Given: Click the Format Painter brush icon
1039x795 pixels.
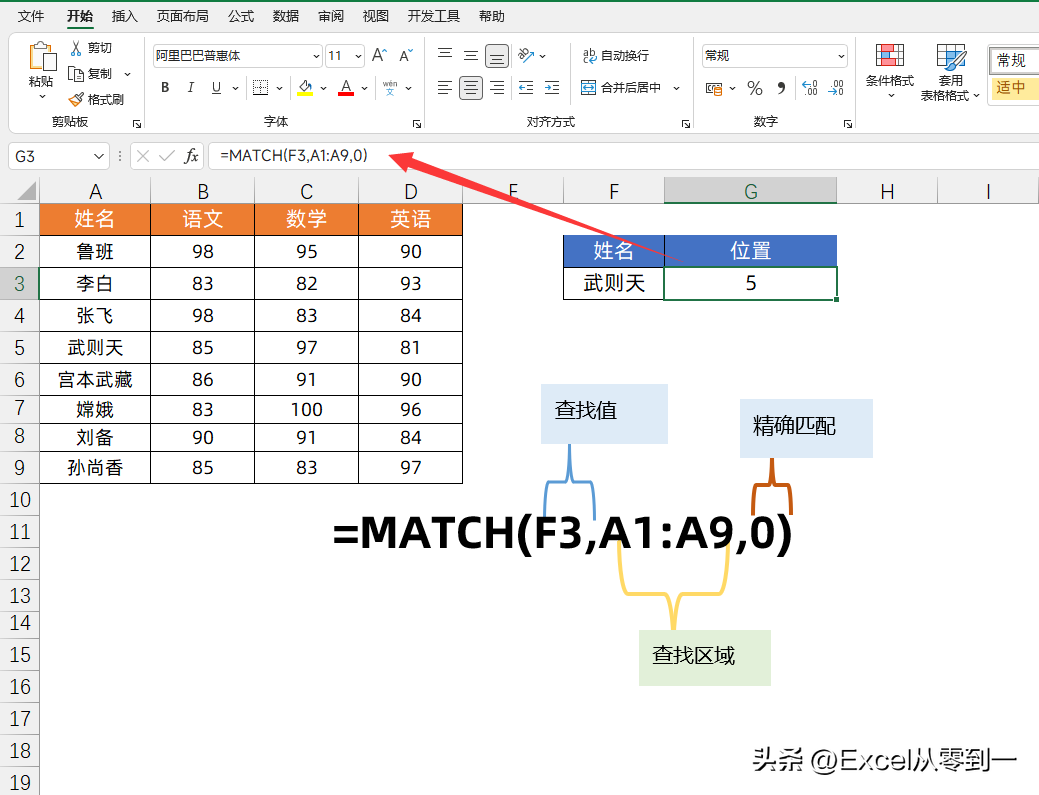Looking at the screenshot, I should (76, 99).
